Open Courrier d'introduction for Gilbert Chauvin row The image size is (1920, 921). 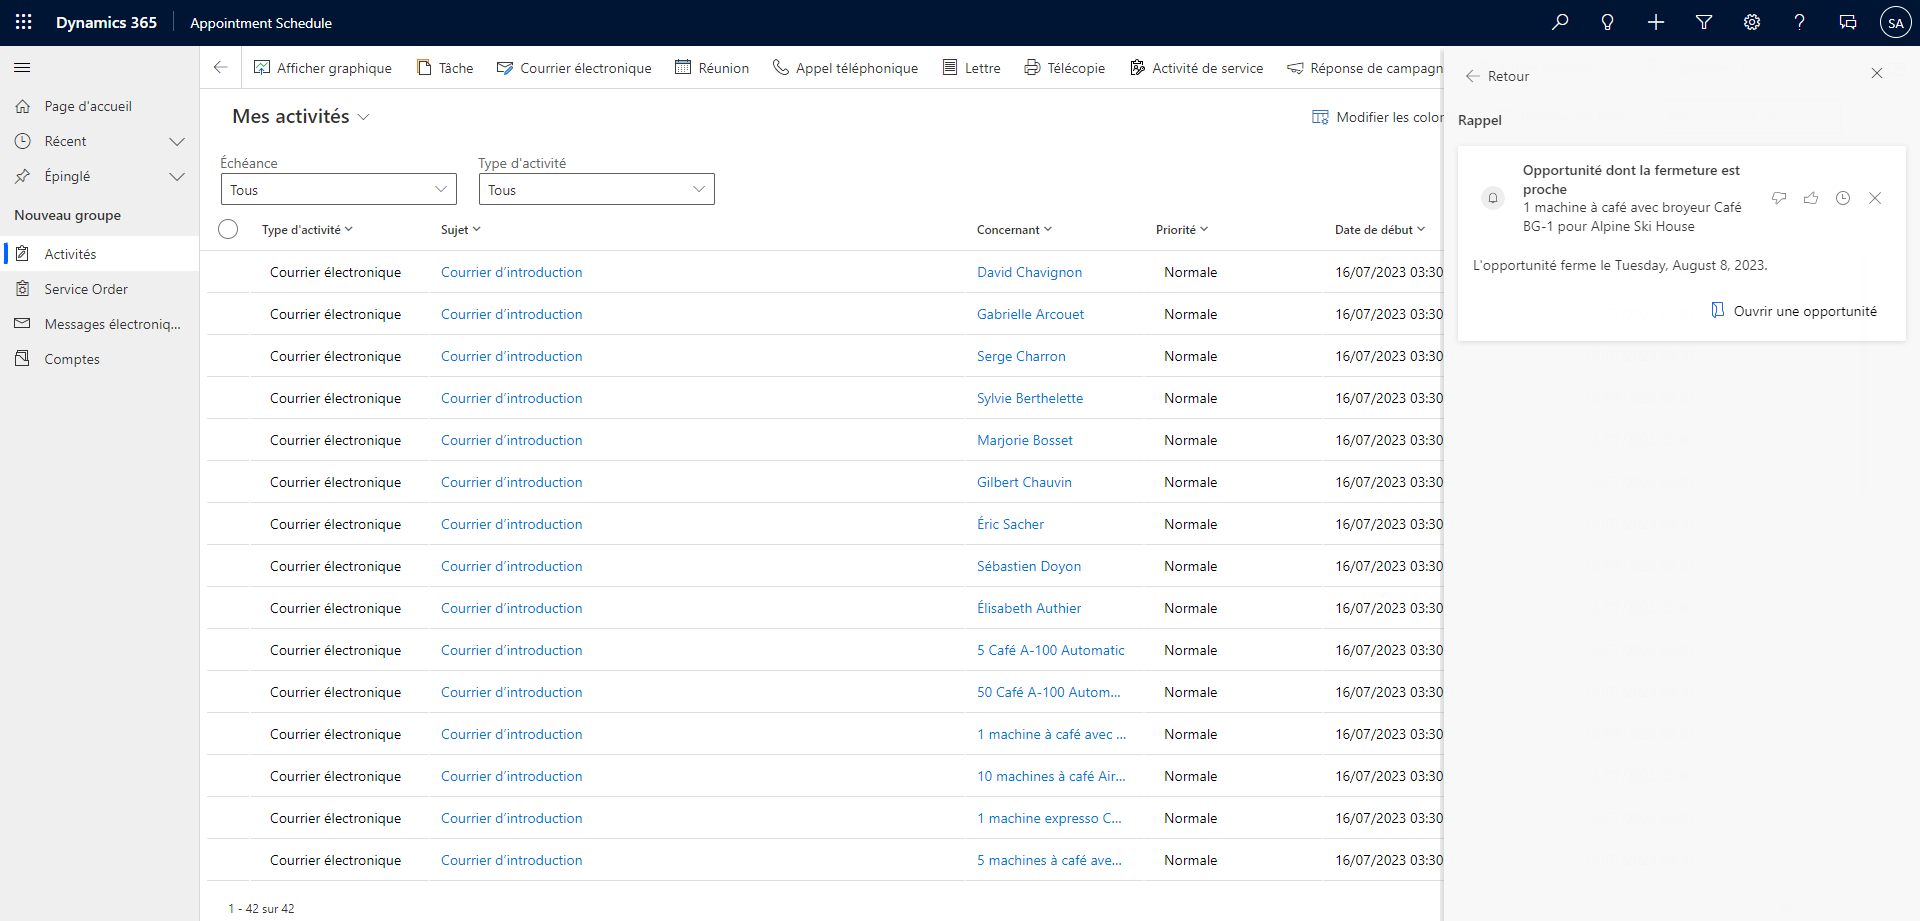click(511, 482)
